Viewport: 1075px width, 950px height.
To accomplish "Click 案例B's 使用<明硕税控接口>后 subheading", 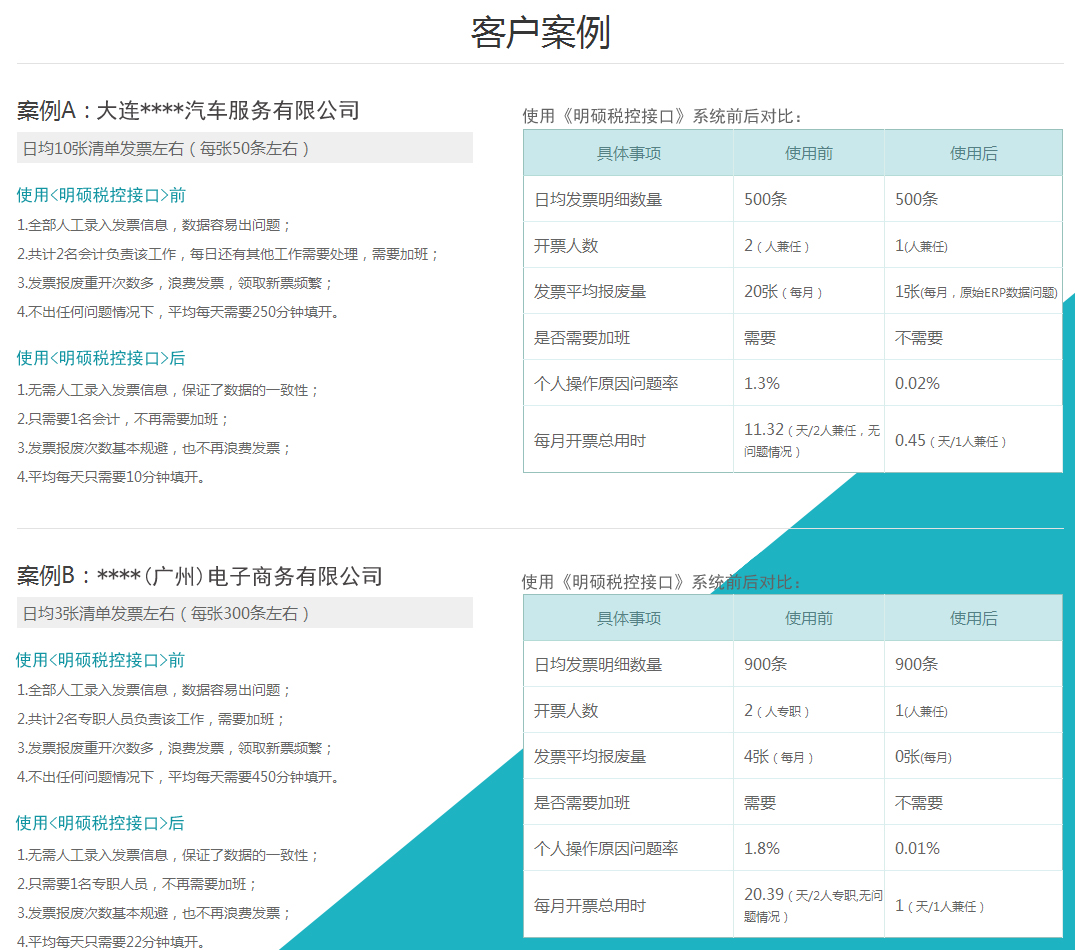I will 101,823.
